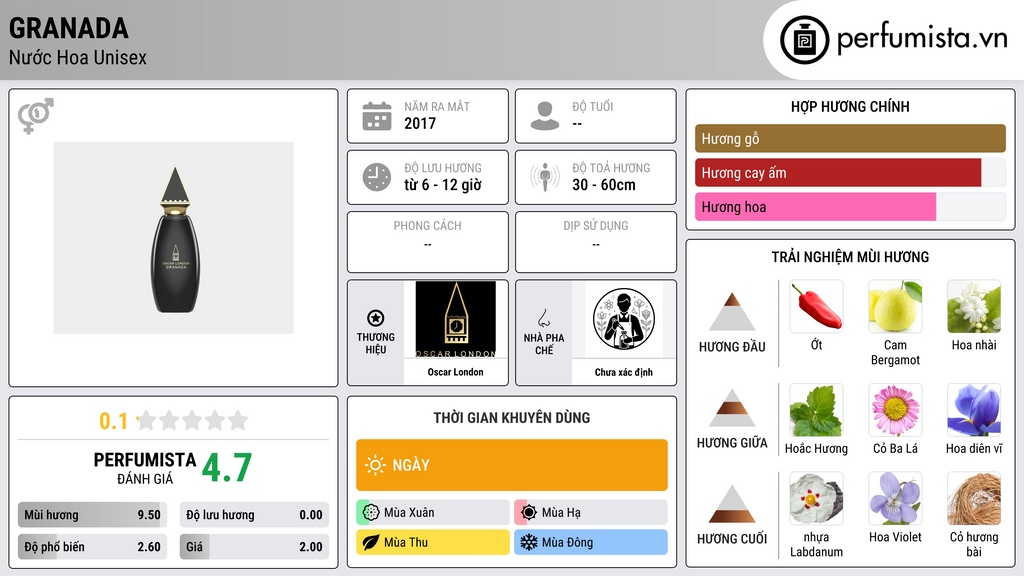Click the Phong cách info box
Viewport: 1024px width, 576px height.
tap(428, 242)
